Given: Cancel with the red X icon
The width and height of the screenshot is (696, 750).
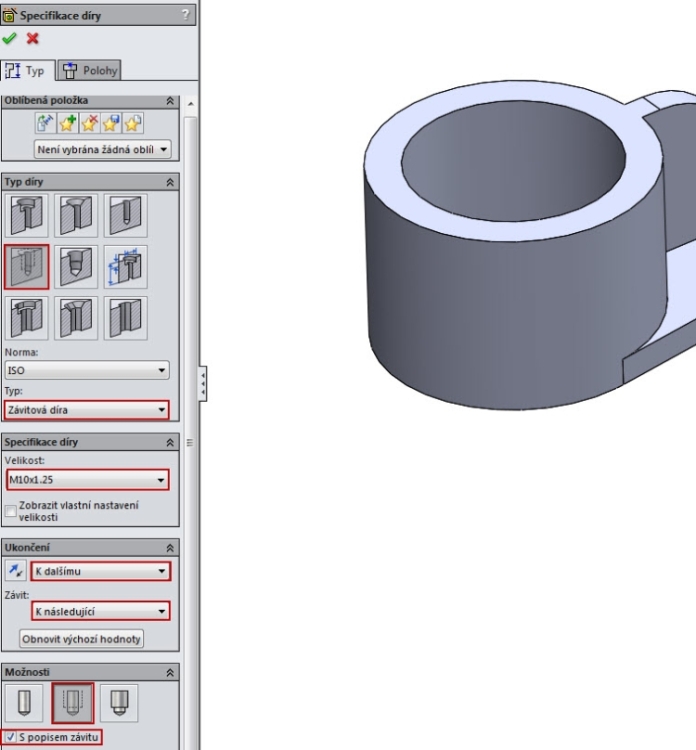Looking at the screenshot, I should point(33,38).
